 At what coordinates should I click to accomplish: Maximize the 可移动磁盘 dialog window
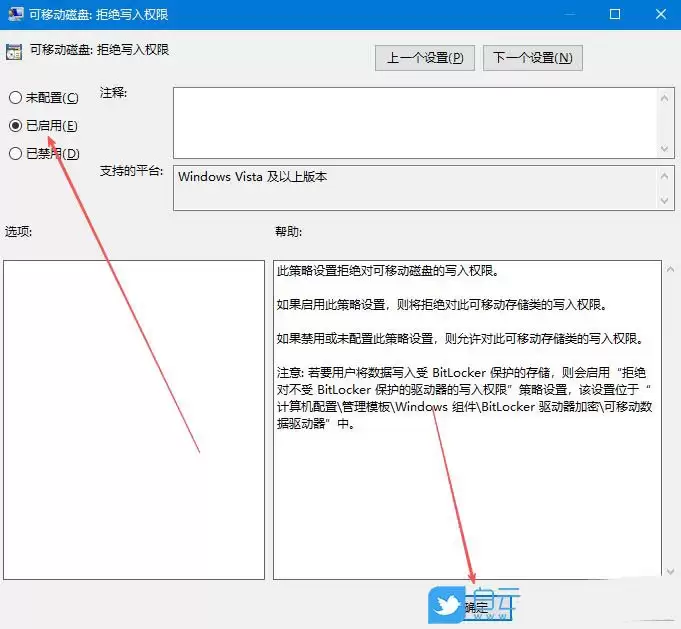point(615,14)
